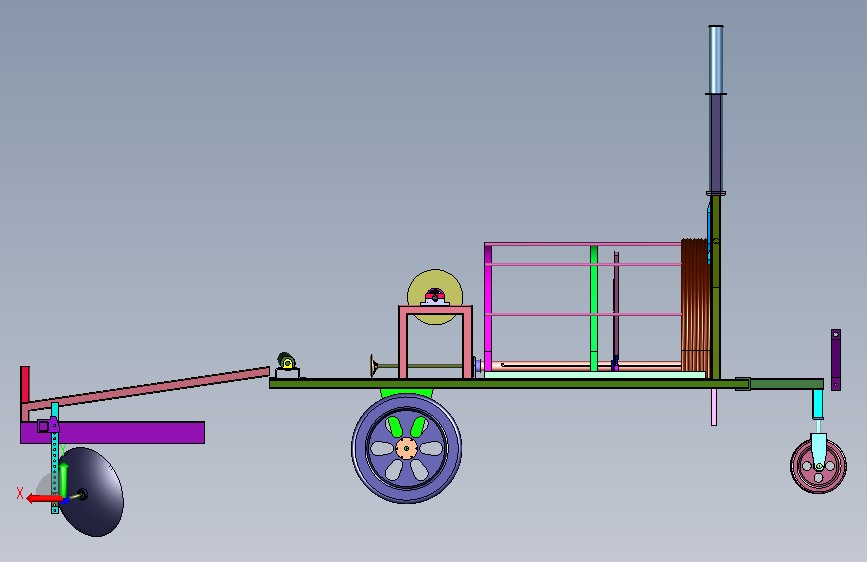Select the dark purple middle mast section

coord(716,143)
